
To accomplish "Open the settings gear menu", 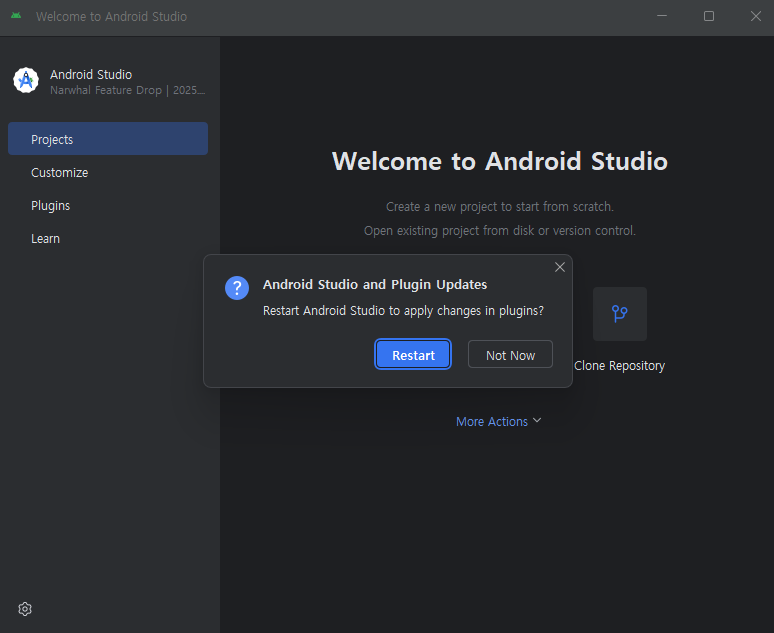I will pyautogui.click(x=25, y=609).
